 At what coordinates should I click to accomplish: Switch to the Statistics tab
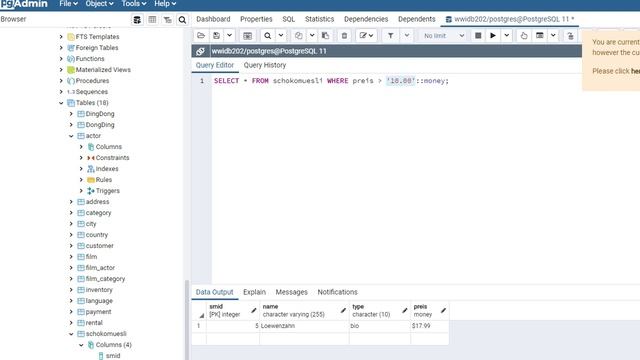tap(319, 19)
